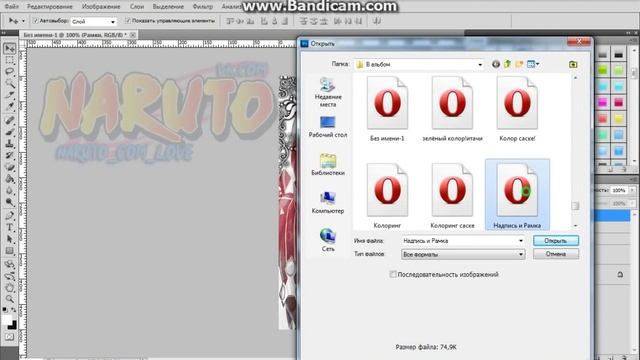This screenshot has width=640, height=360.
Task: Select the Pen tool
Action: click(x=9, y=216)
